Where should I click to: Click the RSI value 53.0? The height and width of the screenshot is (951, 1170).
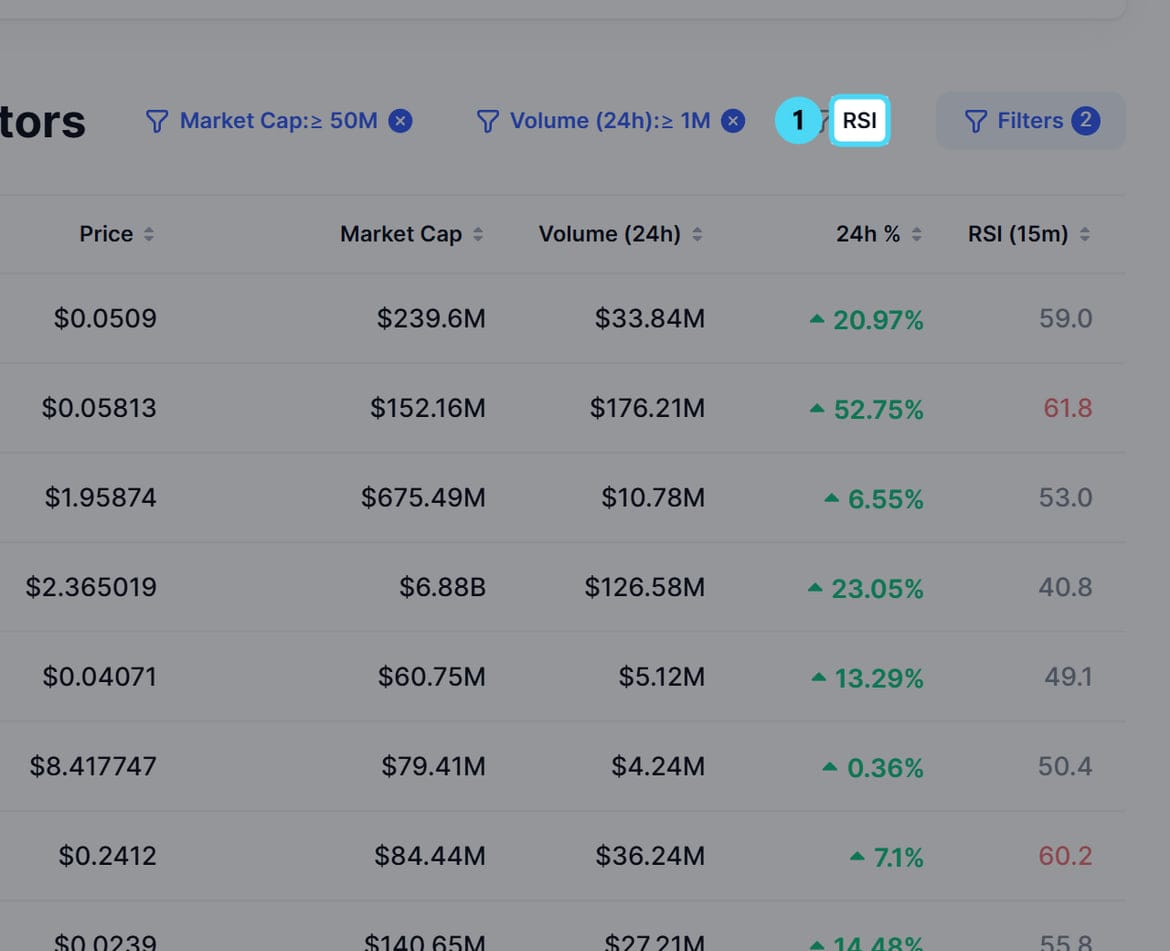tap(1066, 498)
